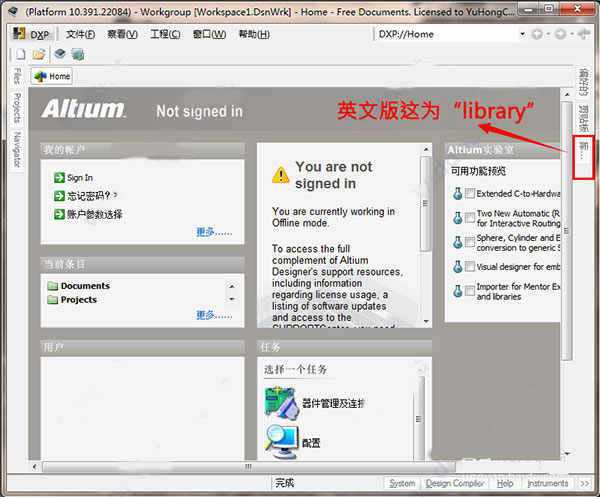Click the down arrow in Documents list
The image size is (600, 497).
point(232,299)
